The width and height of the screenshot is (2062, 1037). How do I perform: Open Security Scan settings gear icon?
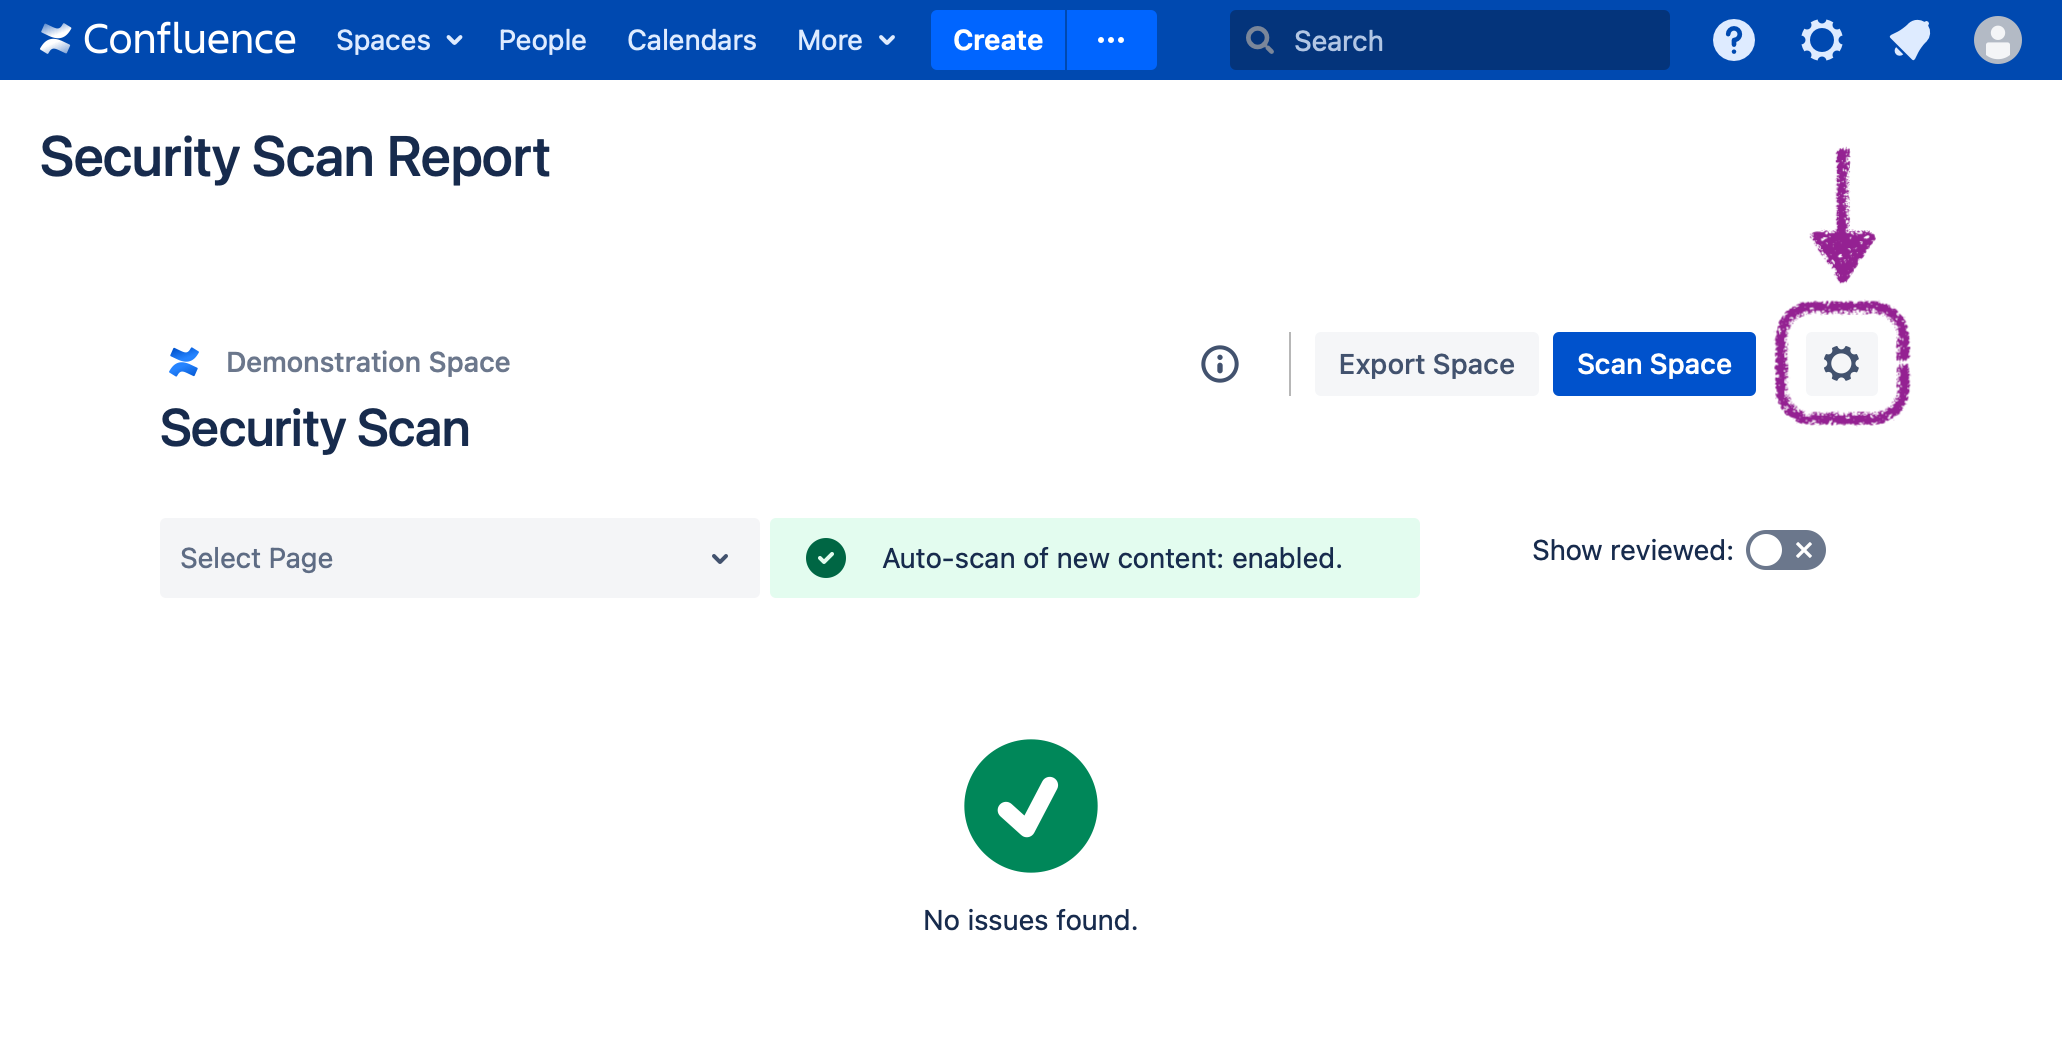tap(1841, 364)
